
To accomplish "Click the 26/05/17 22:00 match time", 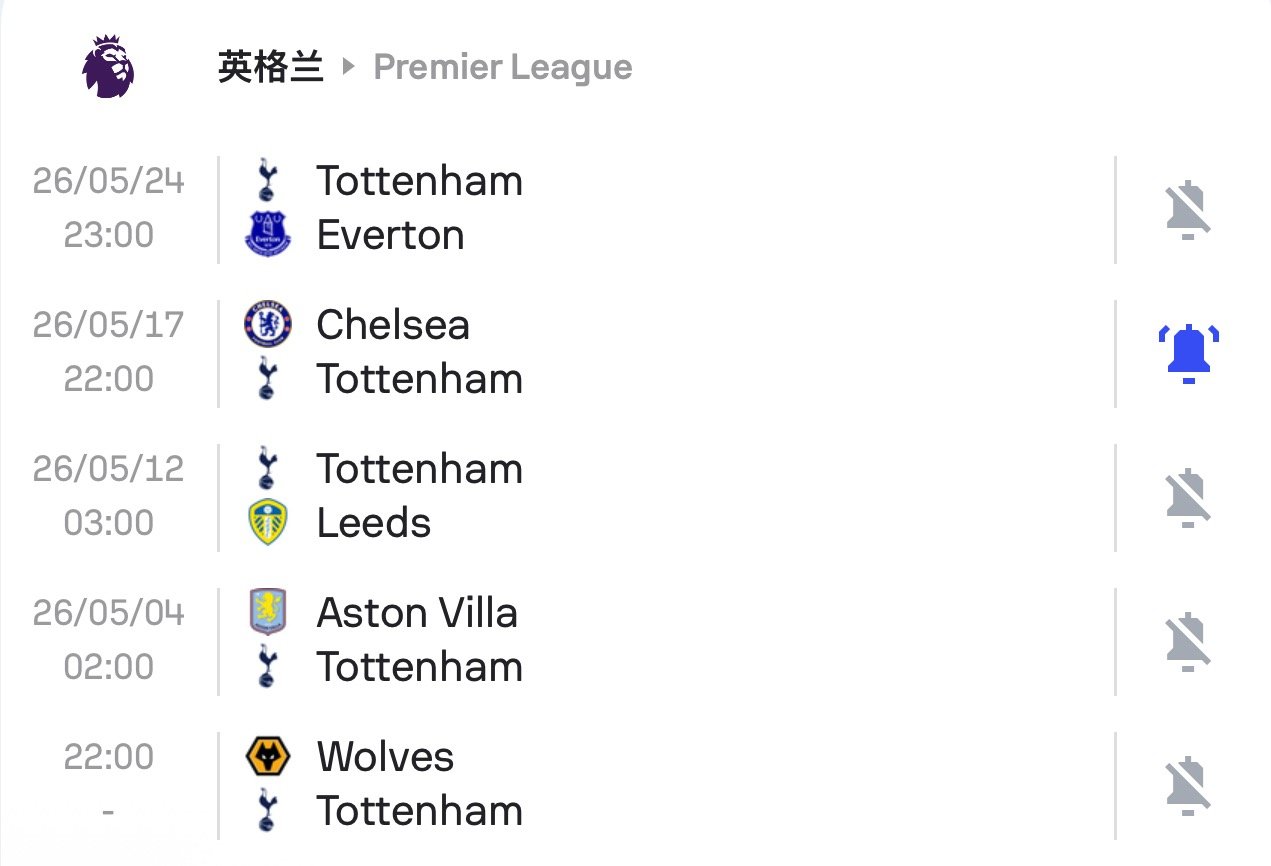I will click(x=108, y=352).
